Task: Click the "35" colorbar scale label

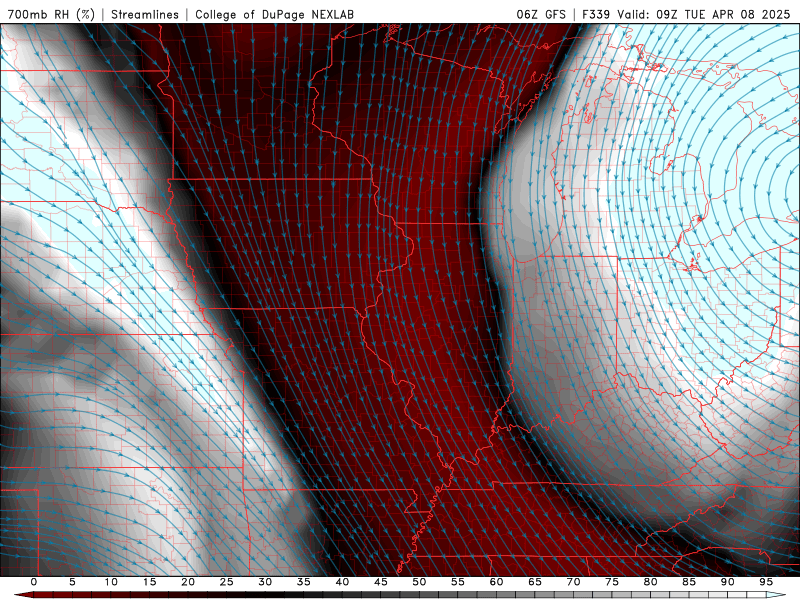Action: click(304, 582)
